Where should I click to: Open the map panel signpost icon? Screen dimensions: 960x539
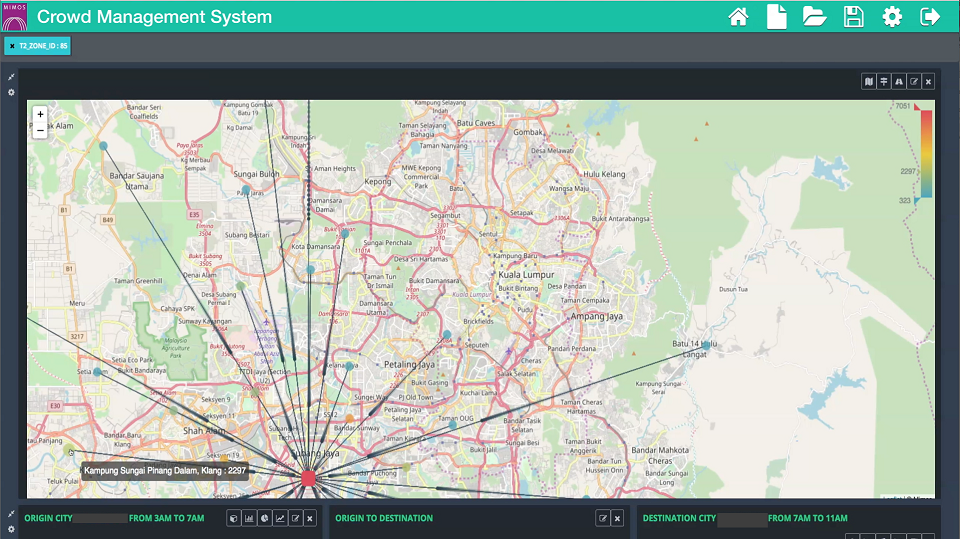(x=883, y=81)
